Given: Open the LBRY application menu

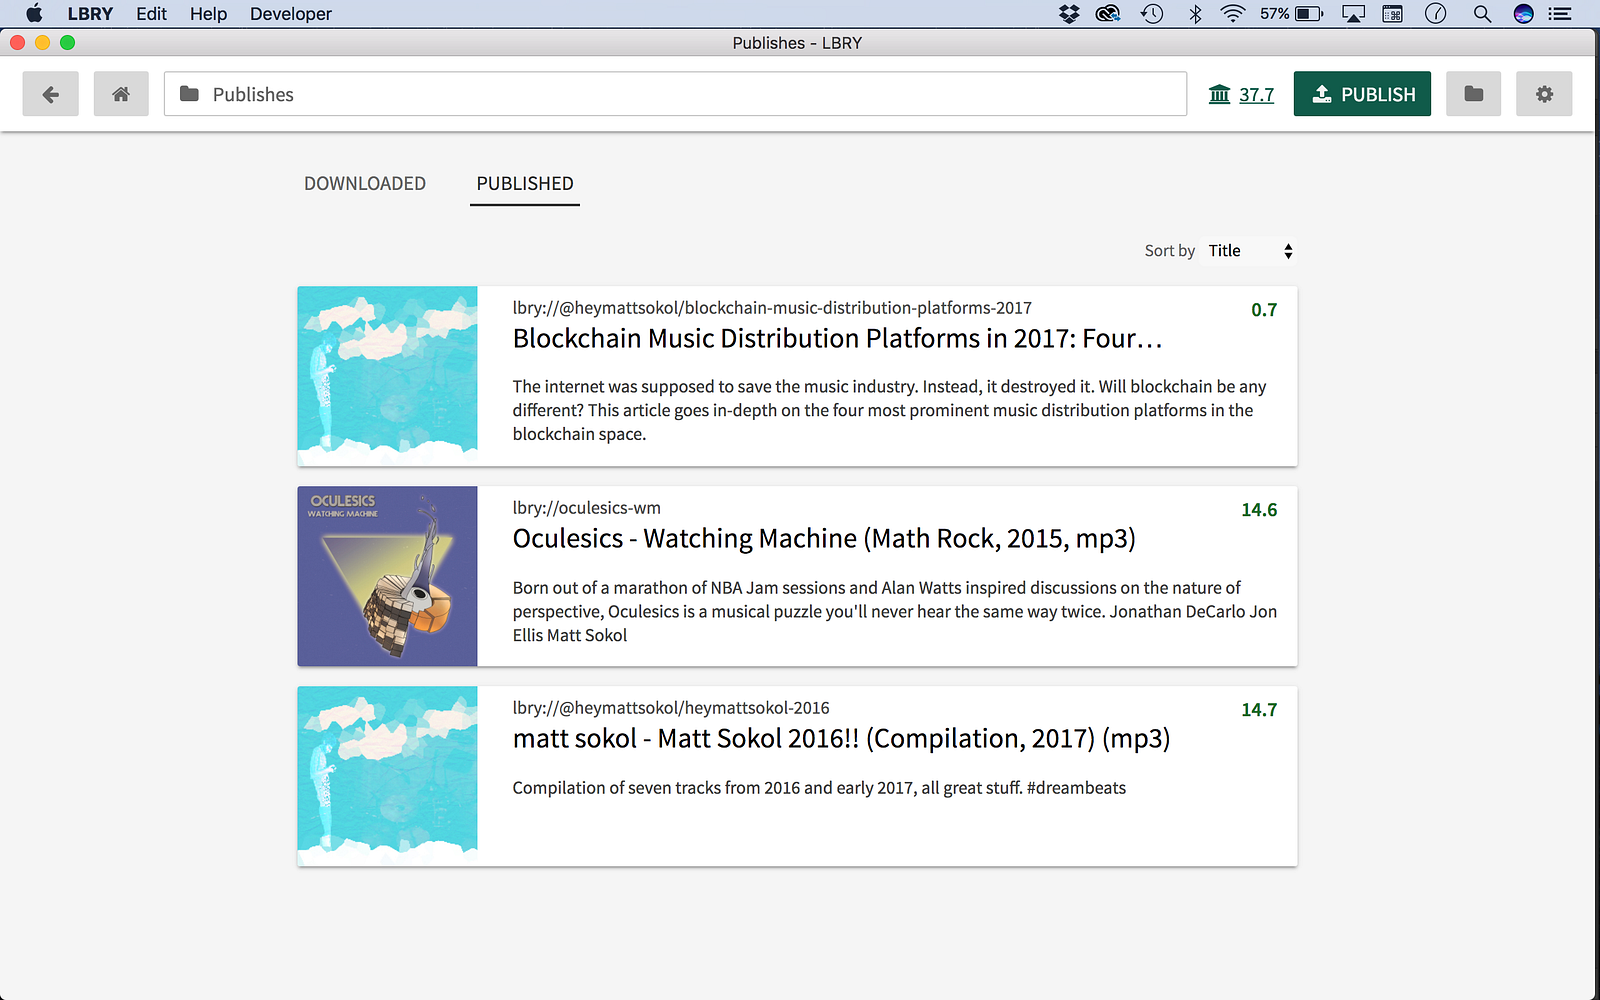Looking at the screenshot, I should (x=90, y=14).
